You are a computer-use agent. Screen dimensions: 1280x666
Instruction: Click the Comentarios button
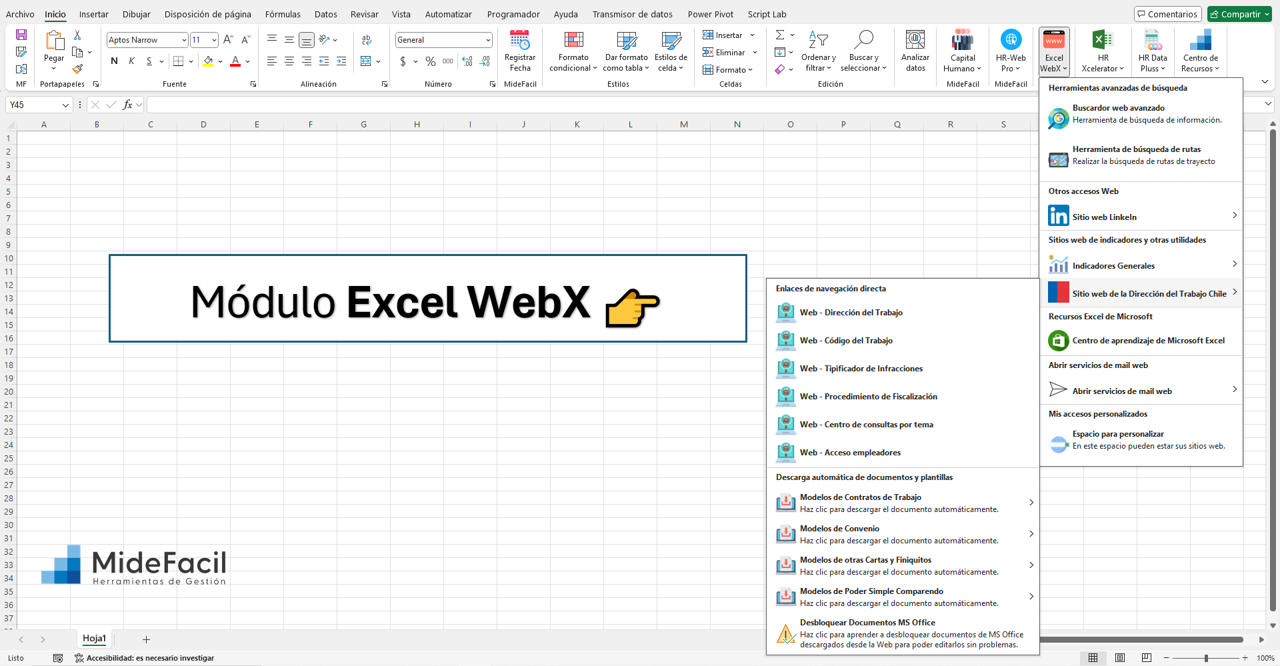coord(1167,14)
